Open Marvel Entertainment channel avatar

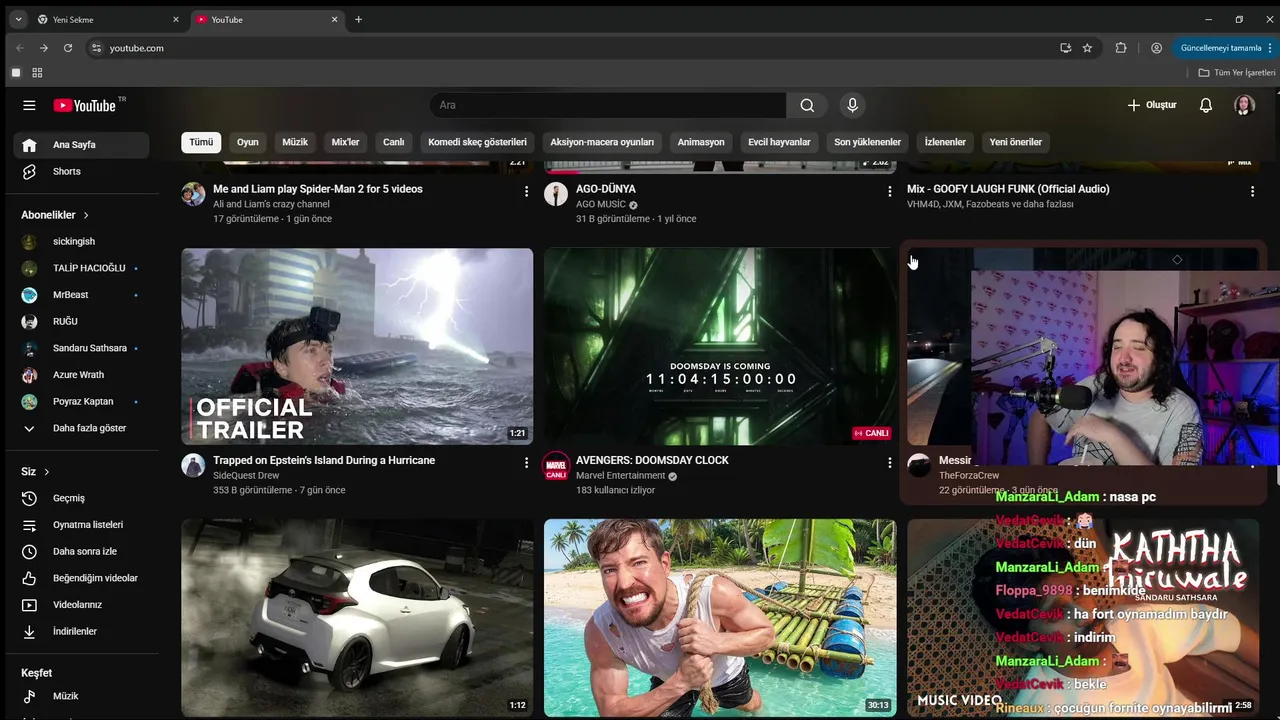pos(556,465)
